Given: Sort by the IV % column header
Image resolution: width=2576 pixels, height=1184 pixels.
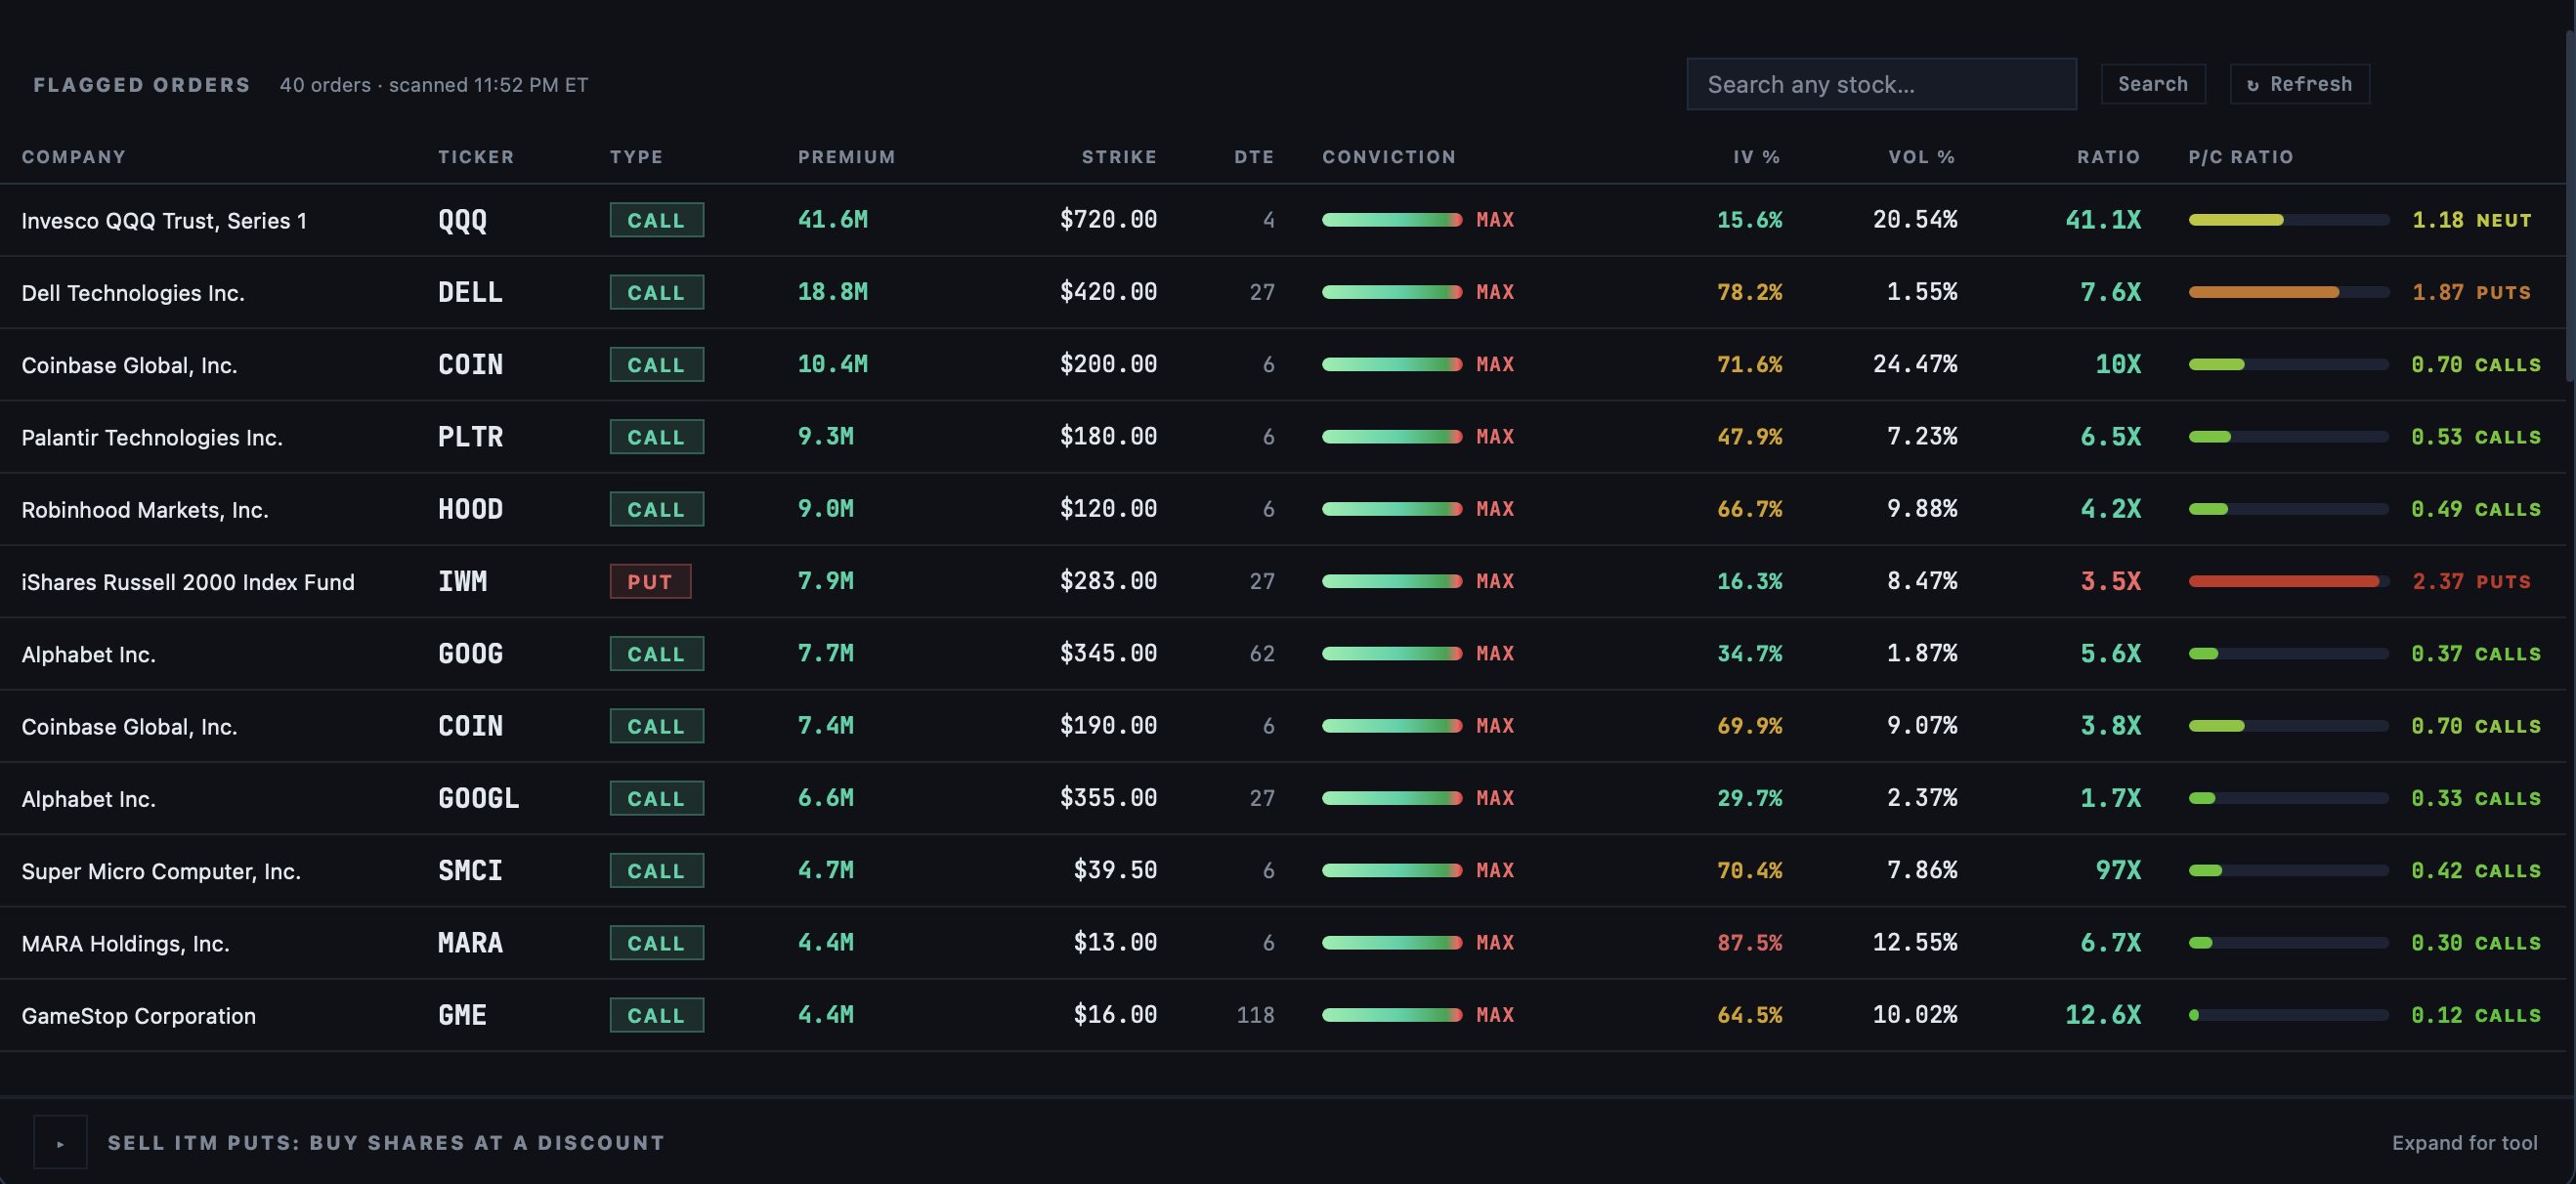Looking at the screenshot, I should click(x=1757, y=157).
